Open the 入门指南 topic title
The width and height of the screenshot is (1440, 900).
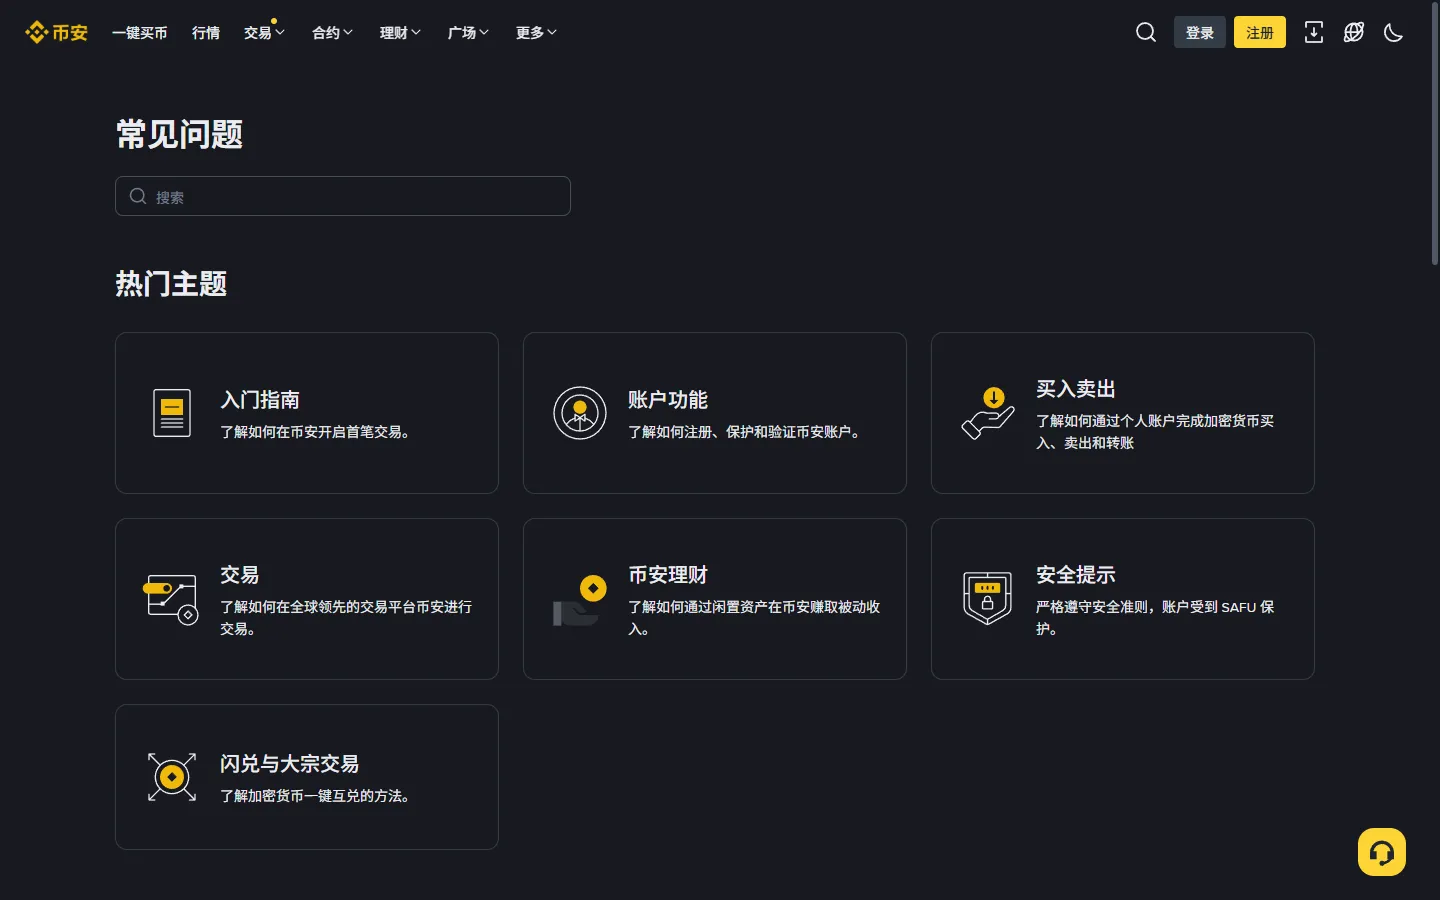[260, 400]
